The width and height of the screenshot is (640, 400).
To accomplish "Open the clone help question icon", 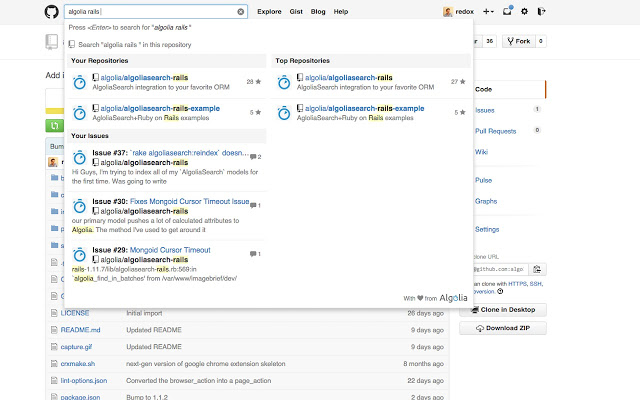I will point(500,291).
